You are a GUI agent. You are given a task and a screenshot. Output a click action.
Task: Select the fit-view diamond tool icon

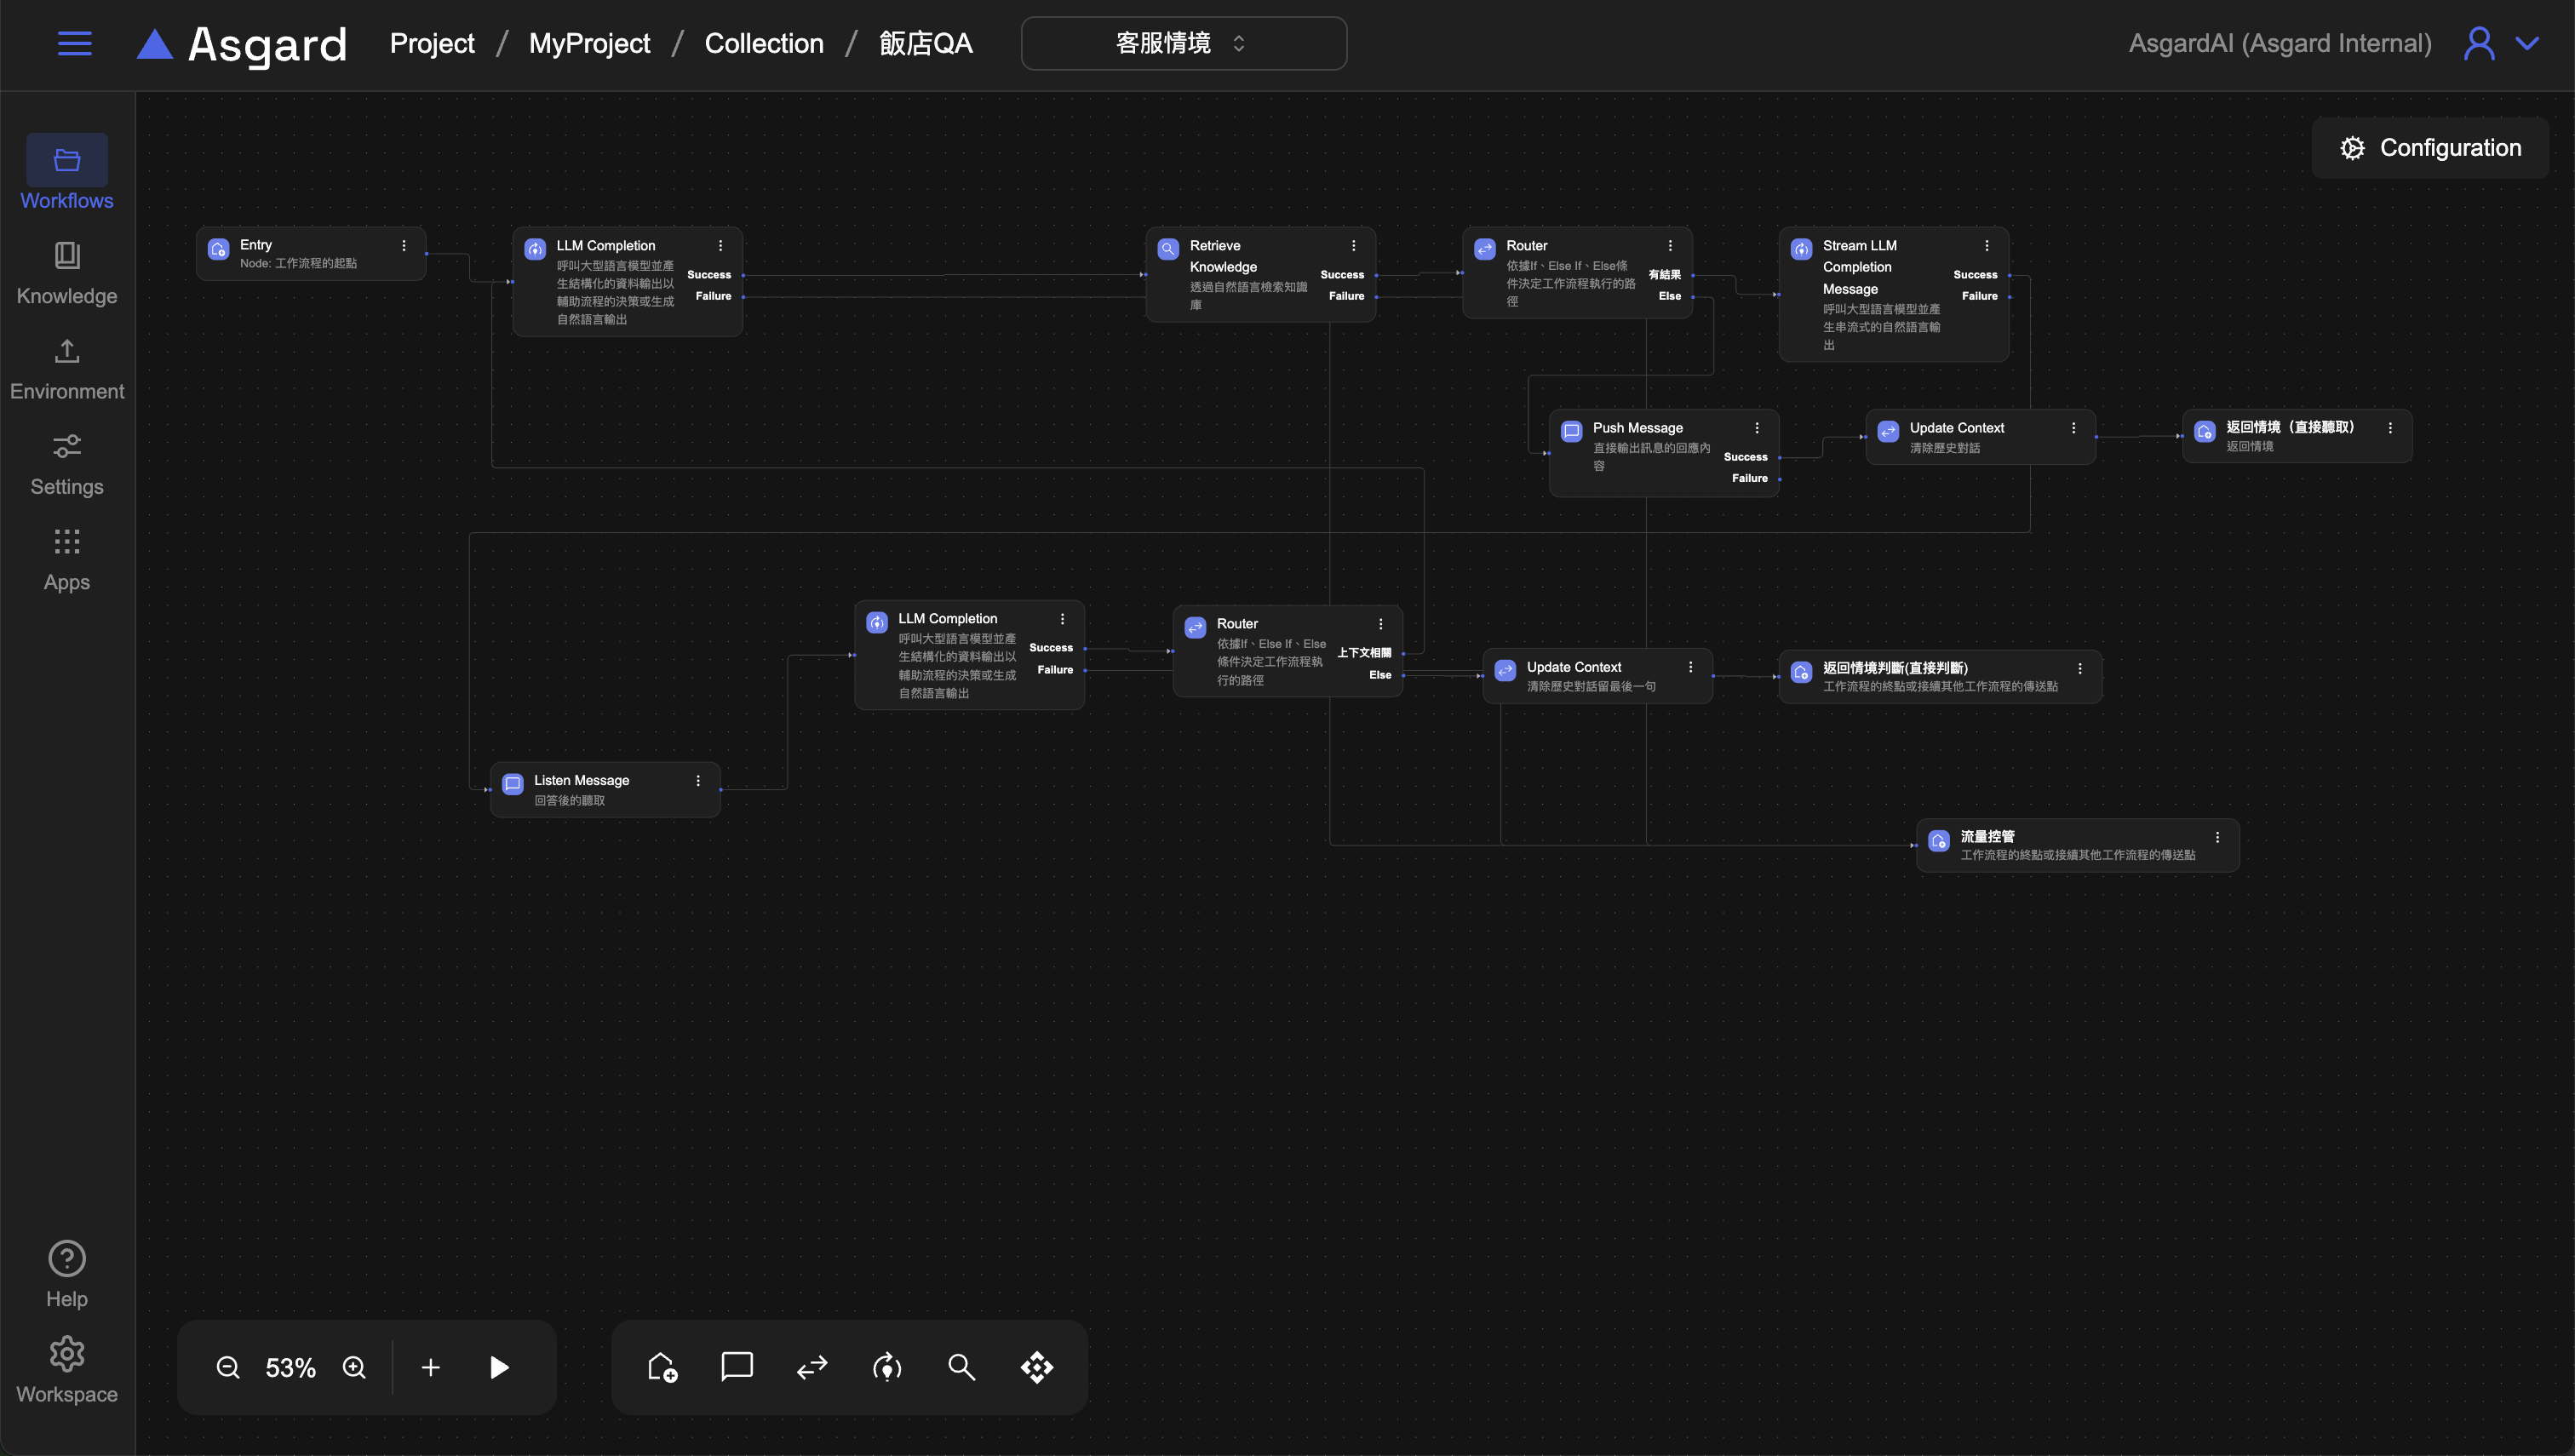click(x=1037, y=1367)
